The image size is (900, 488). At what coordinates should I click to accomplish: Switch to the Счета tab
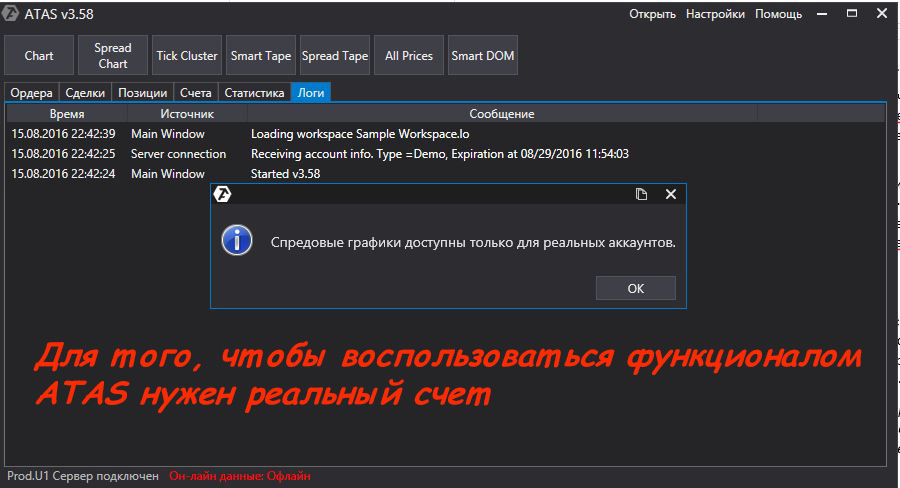[196, 92]
